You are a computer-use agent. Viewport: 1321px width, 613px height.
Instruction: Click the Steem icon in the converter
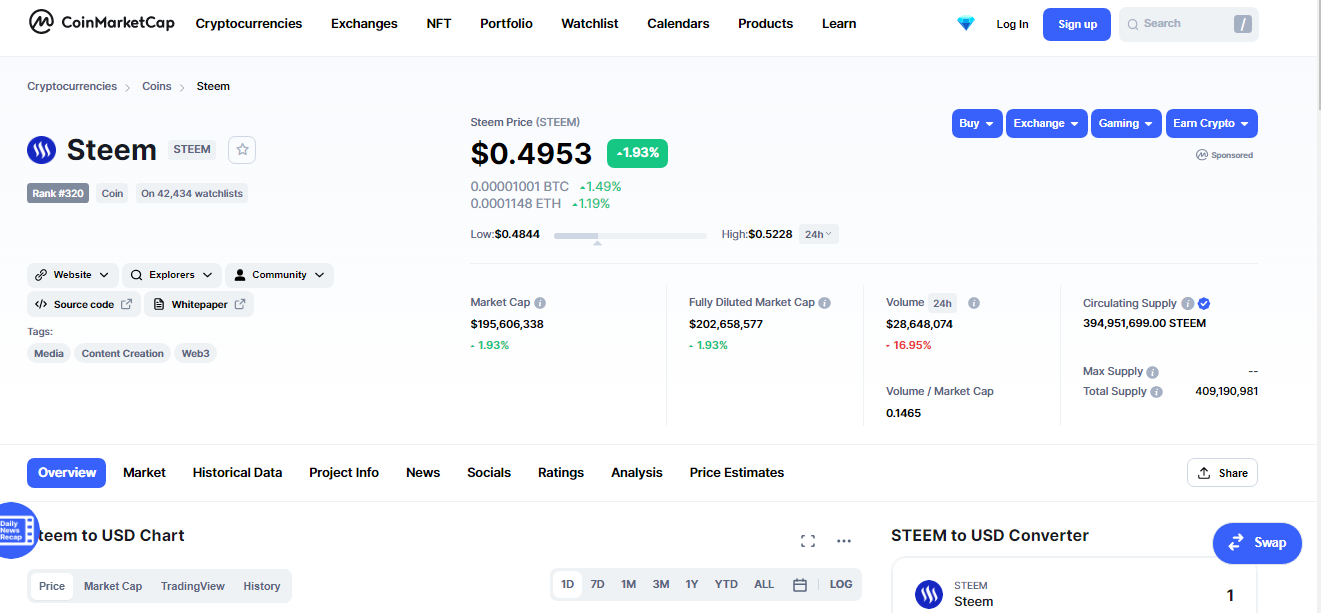[929, 595]
